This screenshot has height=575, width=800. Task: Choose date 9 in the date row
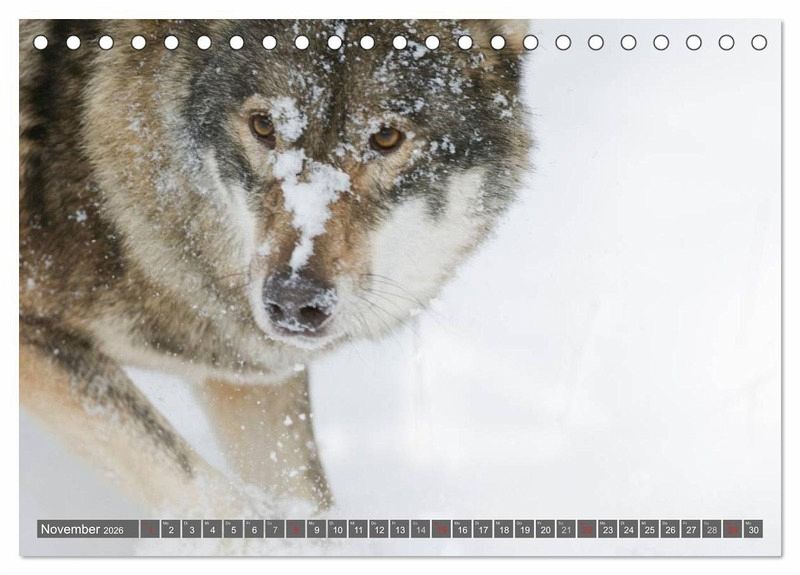click(316, 529)
